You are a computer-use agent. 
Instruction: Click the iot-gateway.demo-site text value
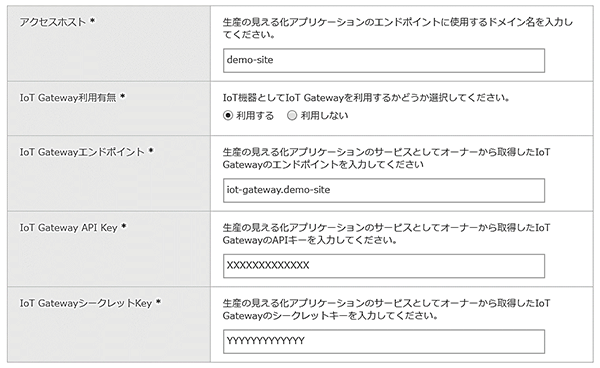click(x=278, y=190)
